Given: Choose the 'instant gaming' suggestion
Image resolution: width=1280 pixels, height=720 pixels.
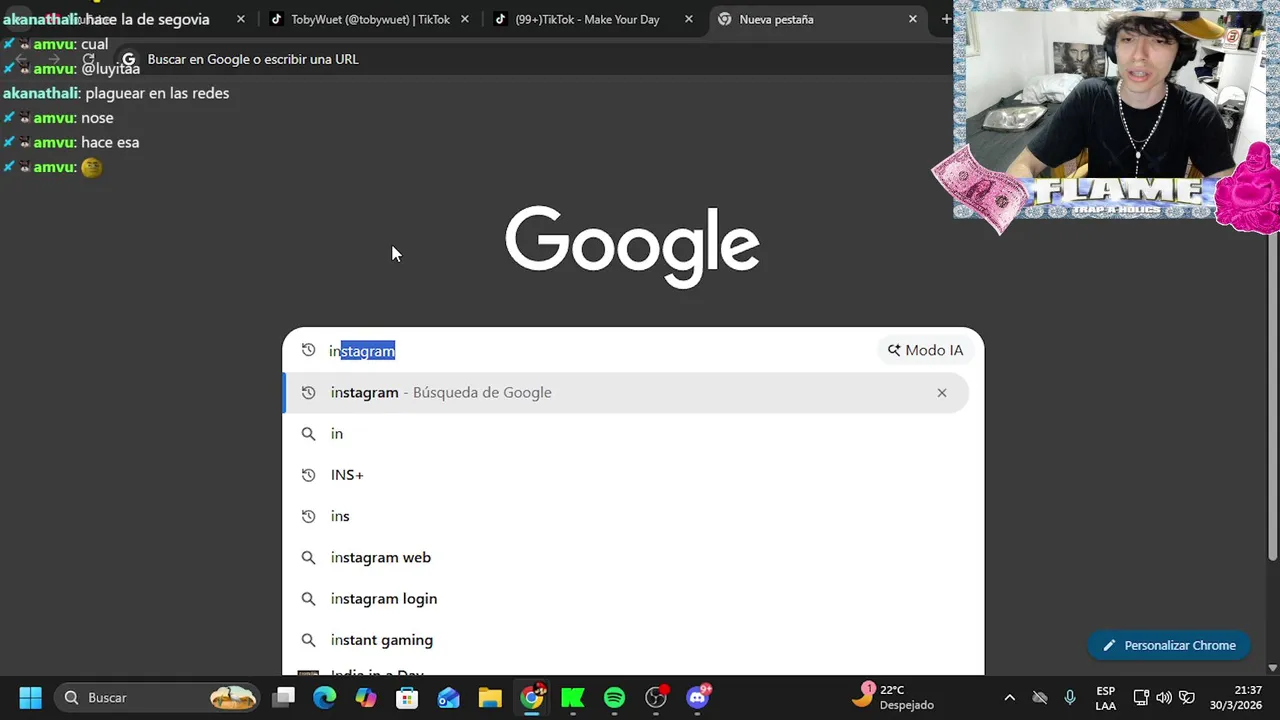Looking at the screenshot, I should [626, 640].
